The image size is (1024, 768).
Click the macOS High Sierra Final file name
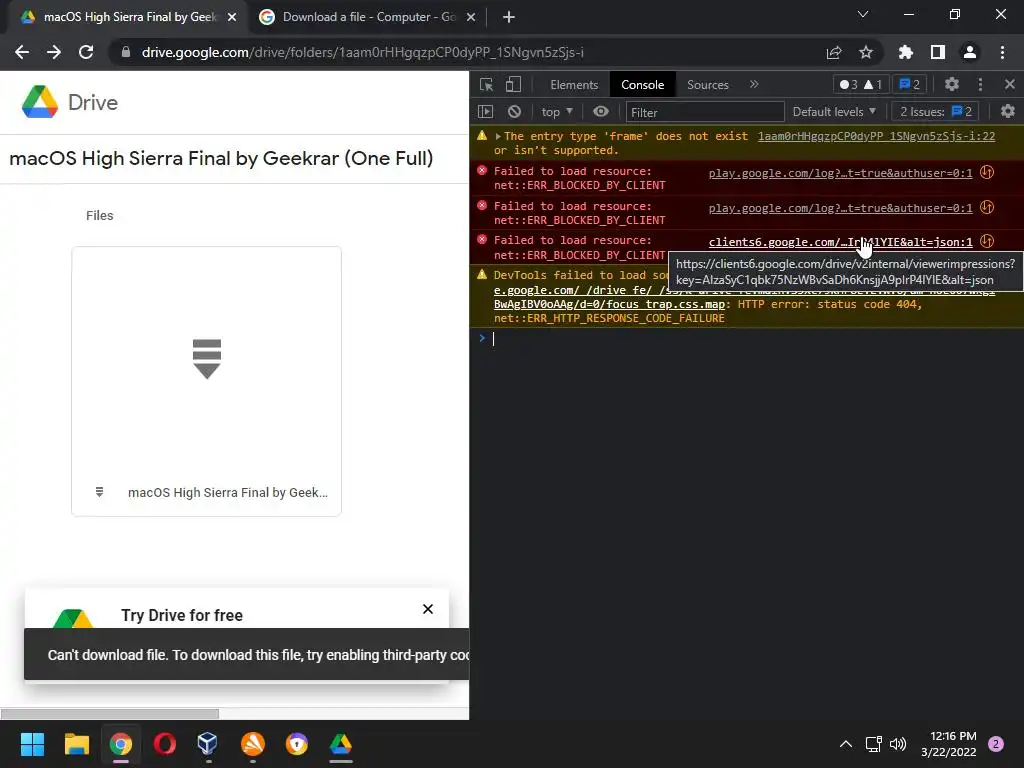[x=228, y=492]
